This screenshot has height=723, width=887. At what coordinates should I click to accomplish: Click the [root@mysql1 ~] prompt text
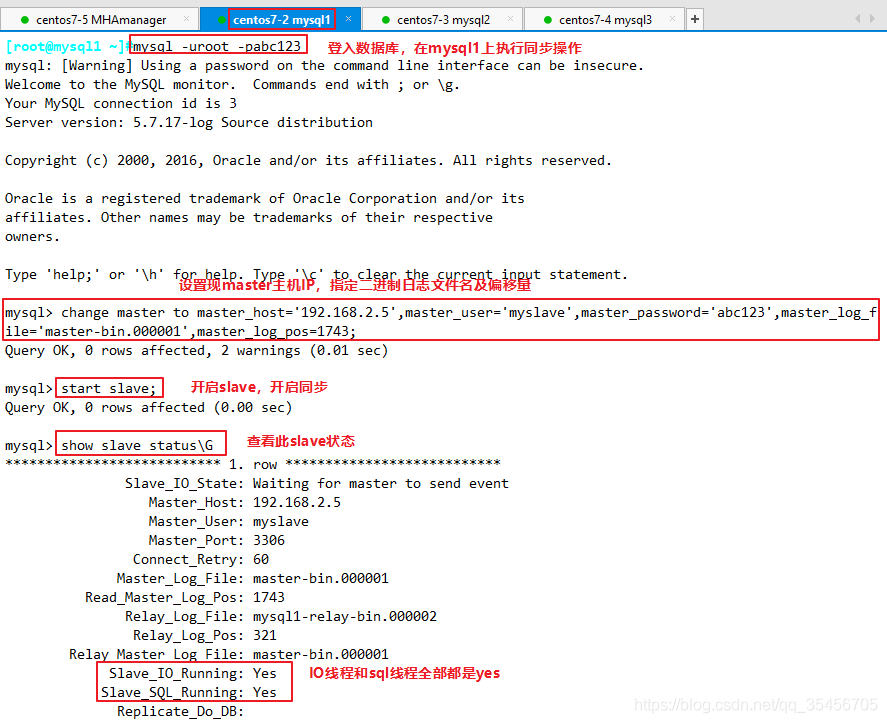tap(64, 46)
